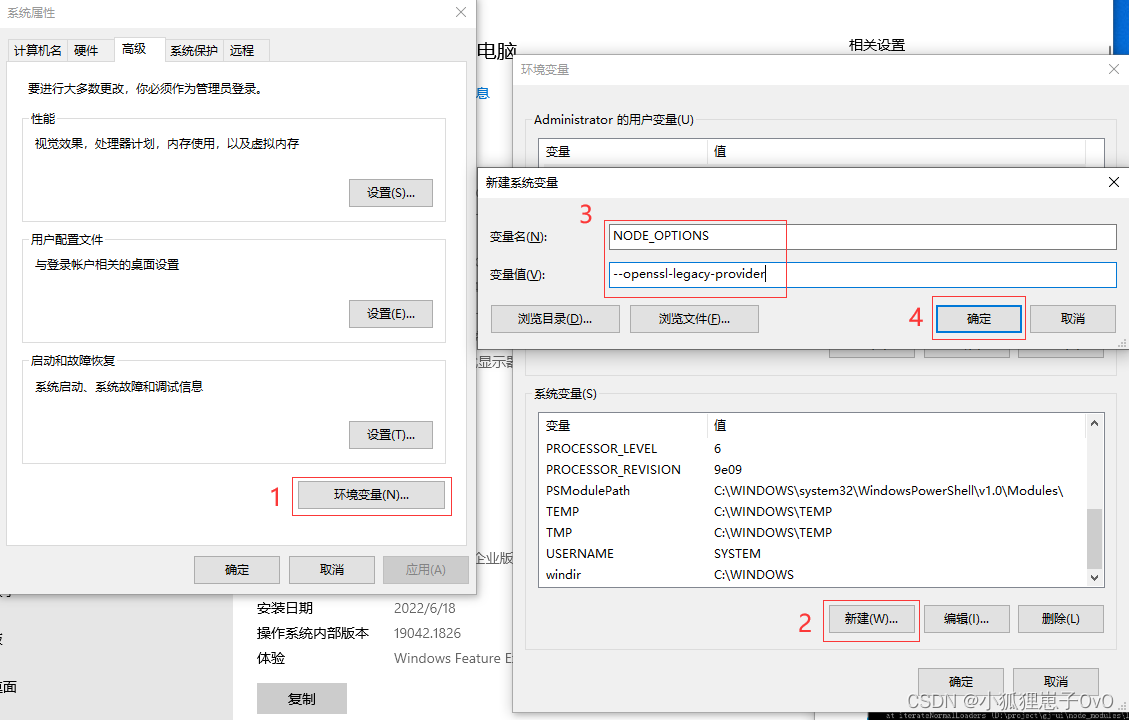Image resolution: width=1129 pixels, height=720 pixels.
Task: Close the 环境变量 window
Action: 1114,69
